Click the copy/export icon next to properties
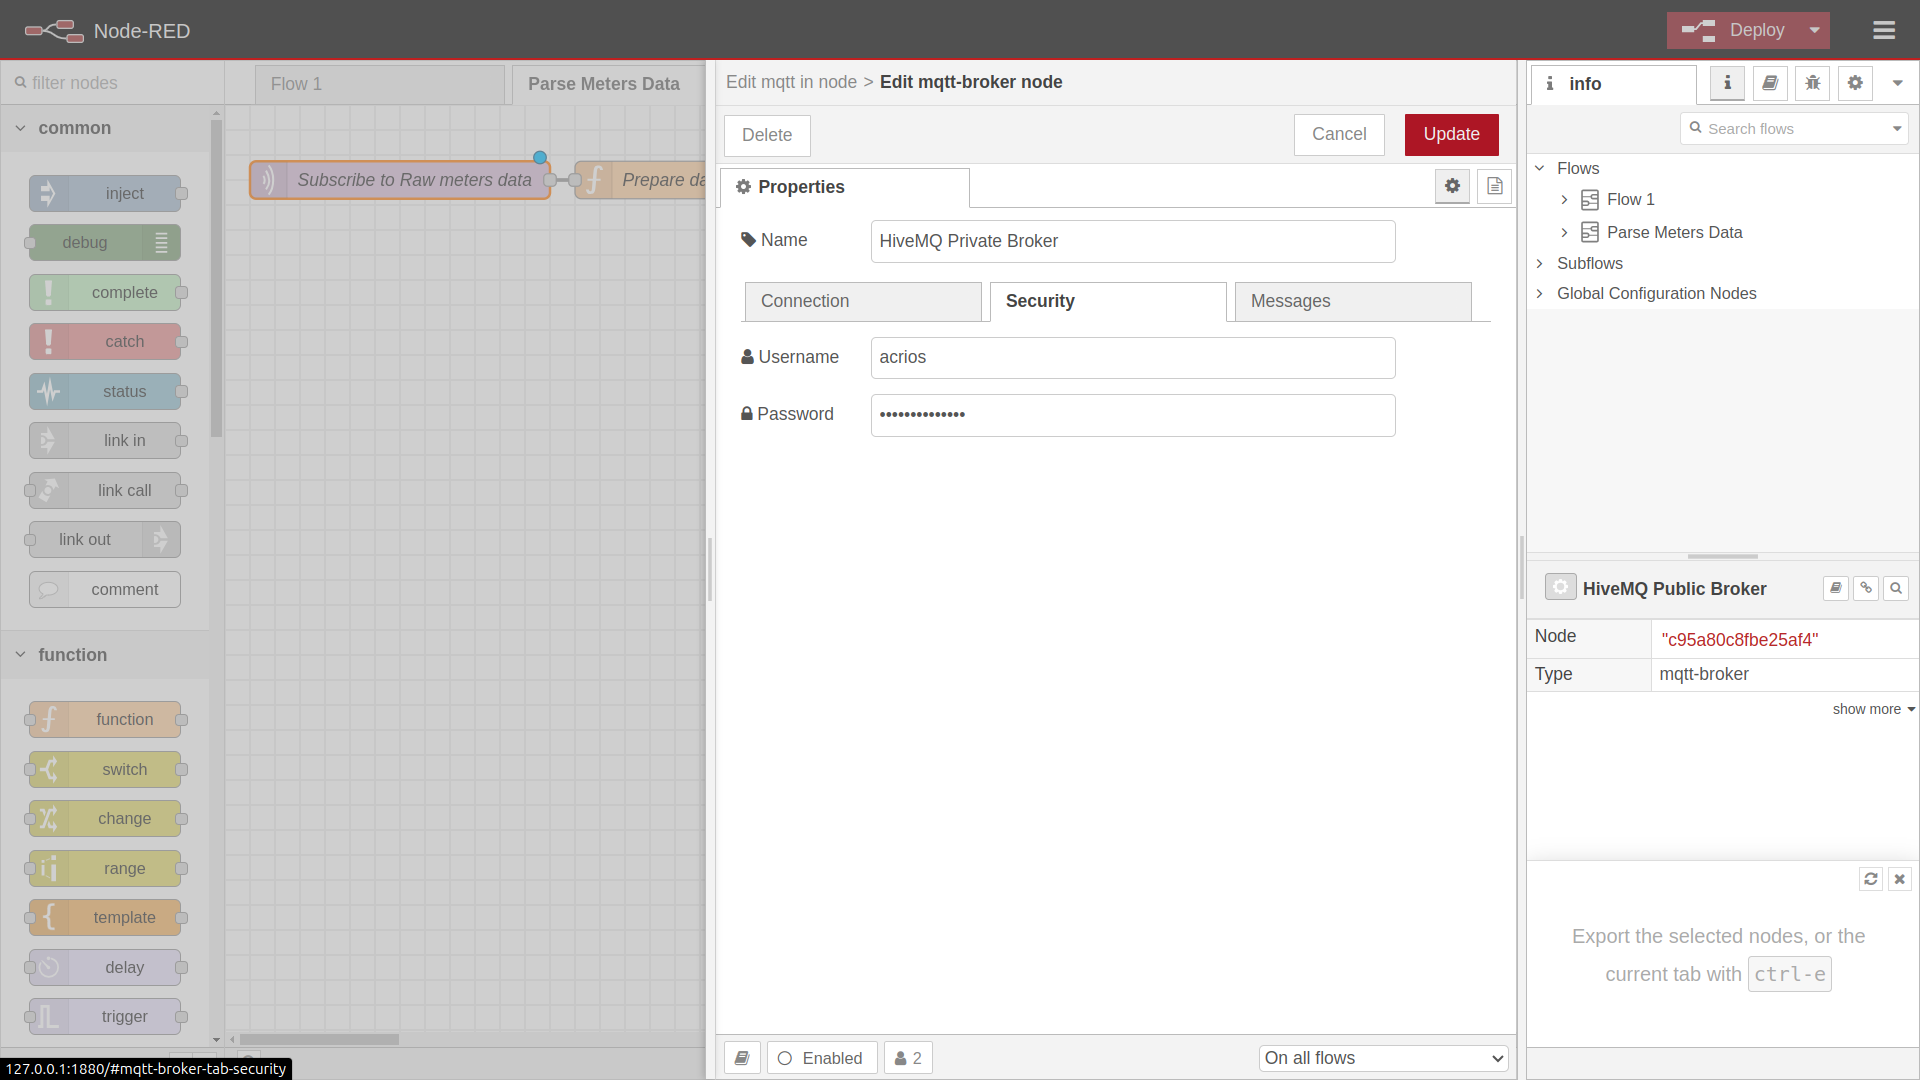The width and height of the screenshot is (1920, 1080). pyautogui.click(x=1495, y=186)
